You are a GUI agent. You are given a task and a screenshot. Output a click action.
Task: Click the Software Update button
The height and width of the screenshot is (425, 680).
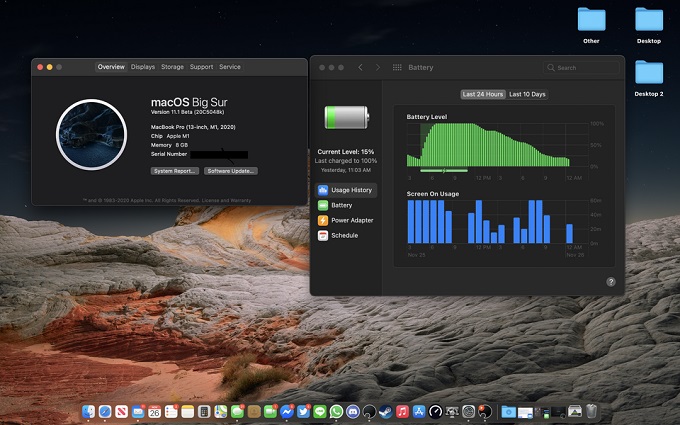231,171
